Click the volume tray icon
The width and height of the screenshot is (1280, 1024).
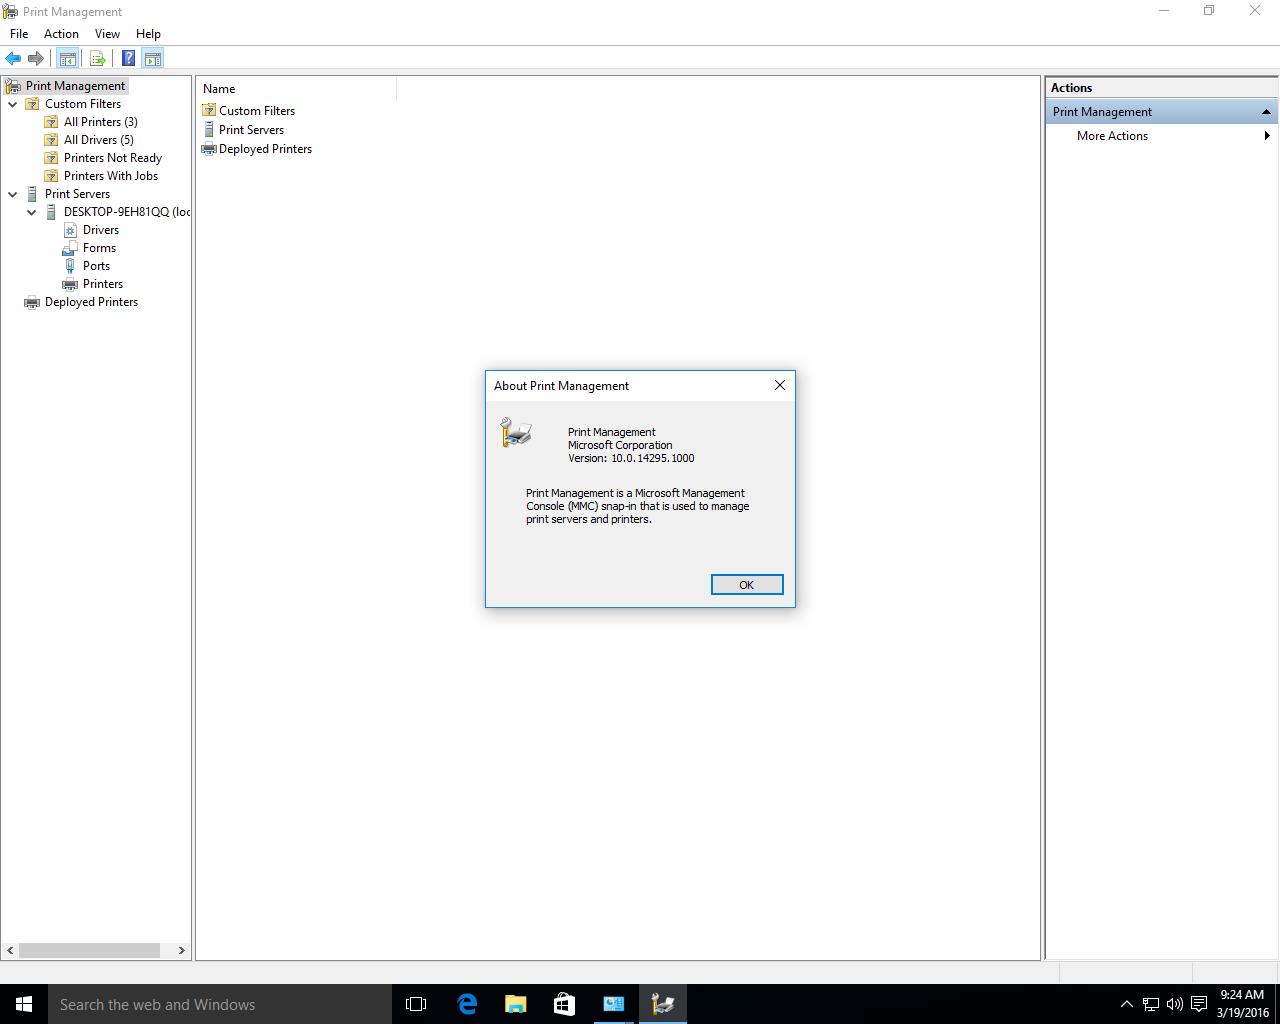coord(1175,1004)
